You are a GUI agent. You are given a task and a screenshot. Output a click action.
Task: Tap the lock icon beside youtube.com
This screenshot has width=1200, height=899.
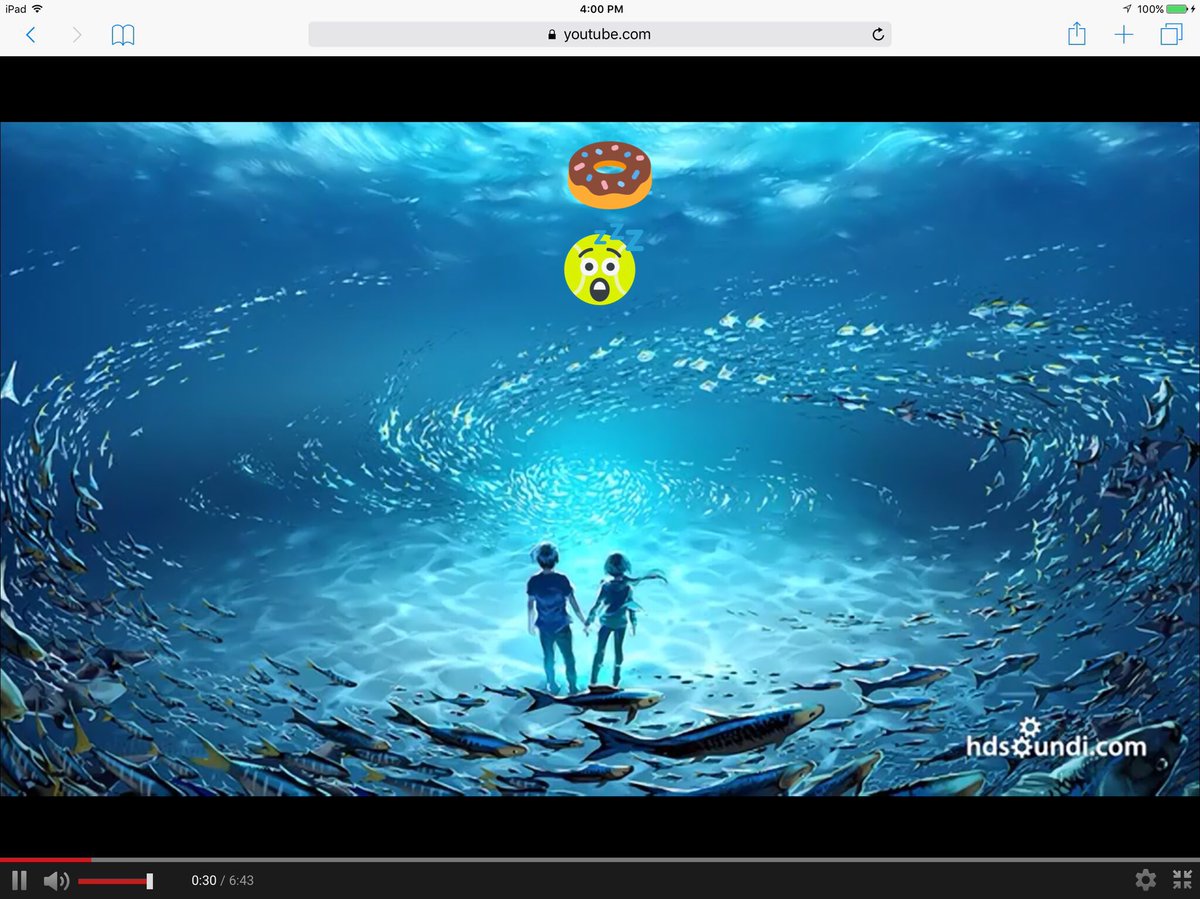click(x=551, y=34)
